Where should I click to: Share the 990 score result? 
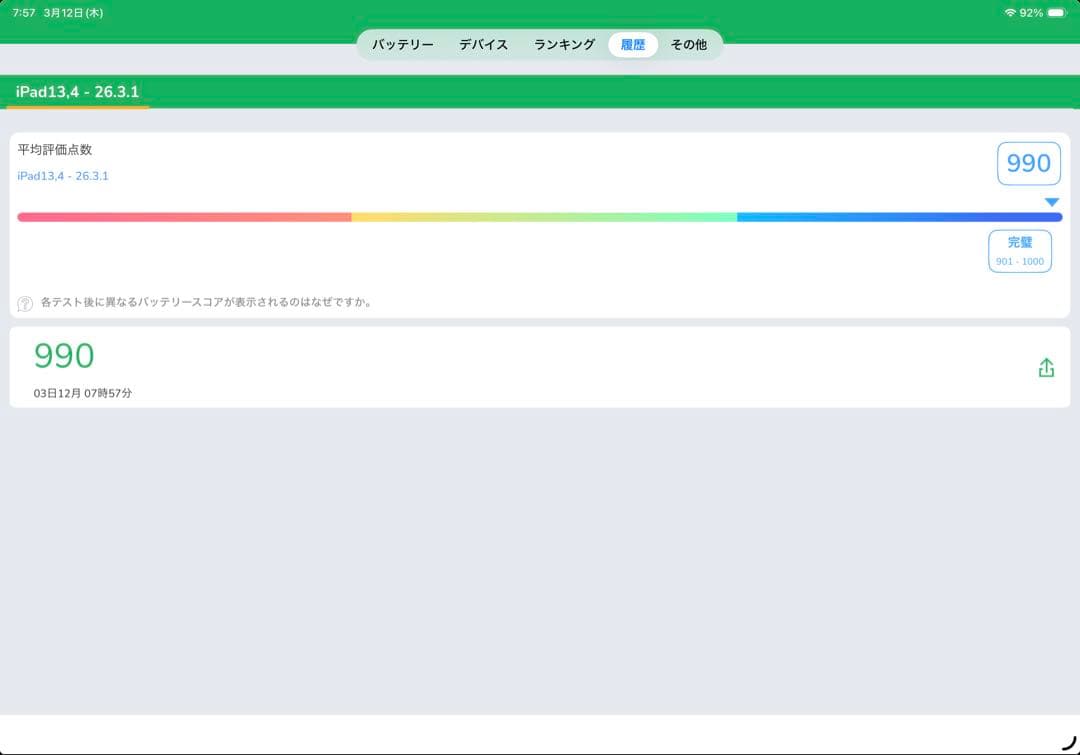point(1046,368)
